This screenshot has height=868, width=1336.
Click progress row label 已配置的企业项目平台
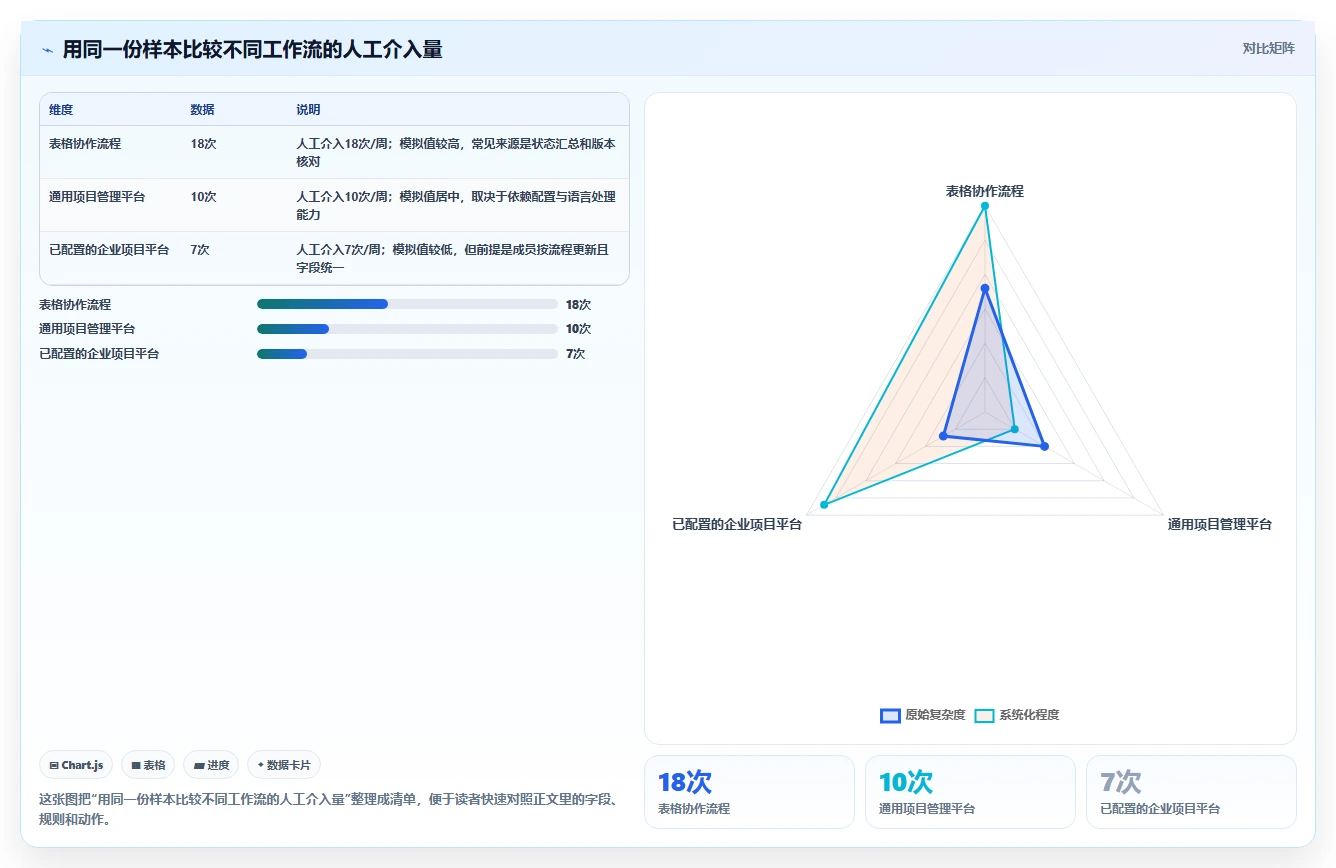pyautogui.click(x=99, y=354)
